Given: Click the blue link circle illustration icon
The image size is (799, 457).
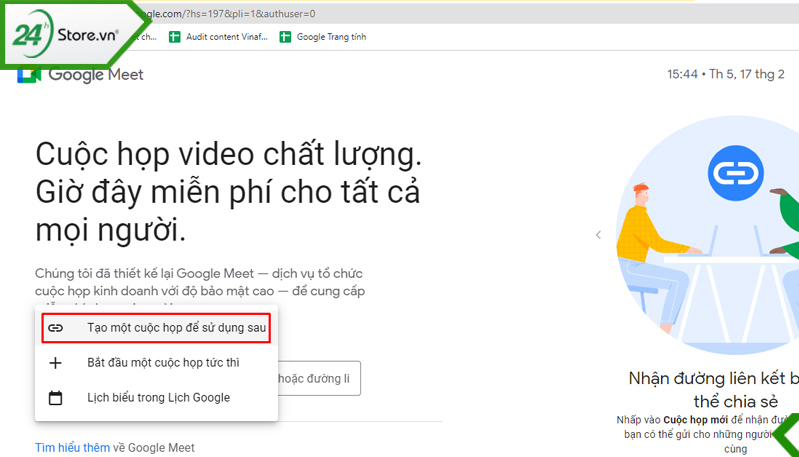Looking at the screenshot, I should click(x=735, y=173).
